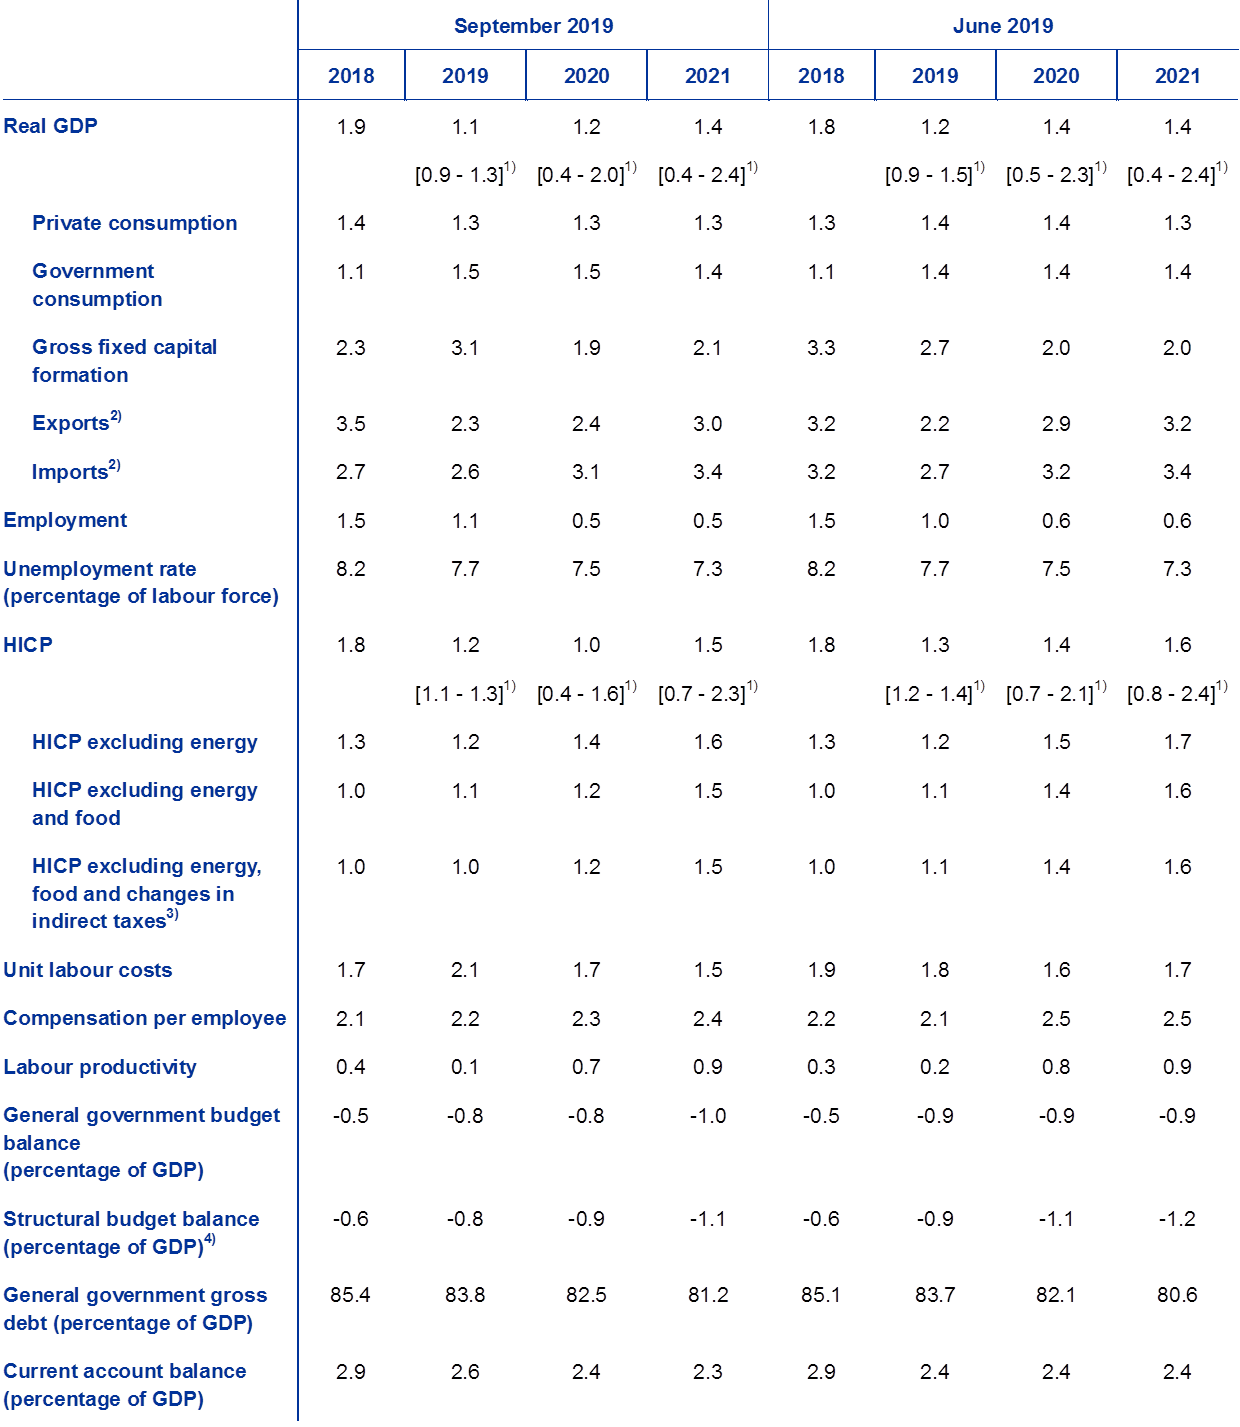Select the [0.4 - 2.0] GDP range cell
Image resolution: width=1240 pixels, height=1427 pixels.
click(x=586, y=174)
